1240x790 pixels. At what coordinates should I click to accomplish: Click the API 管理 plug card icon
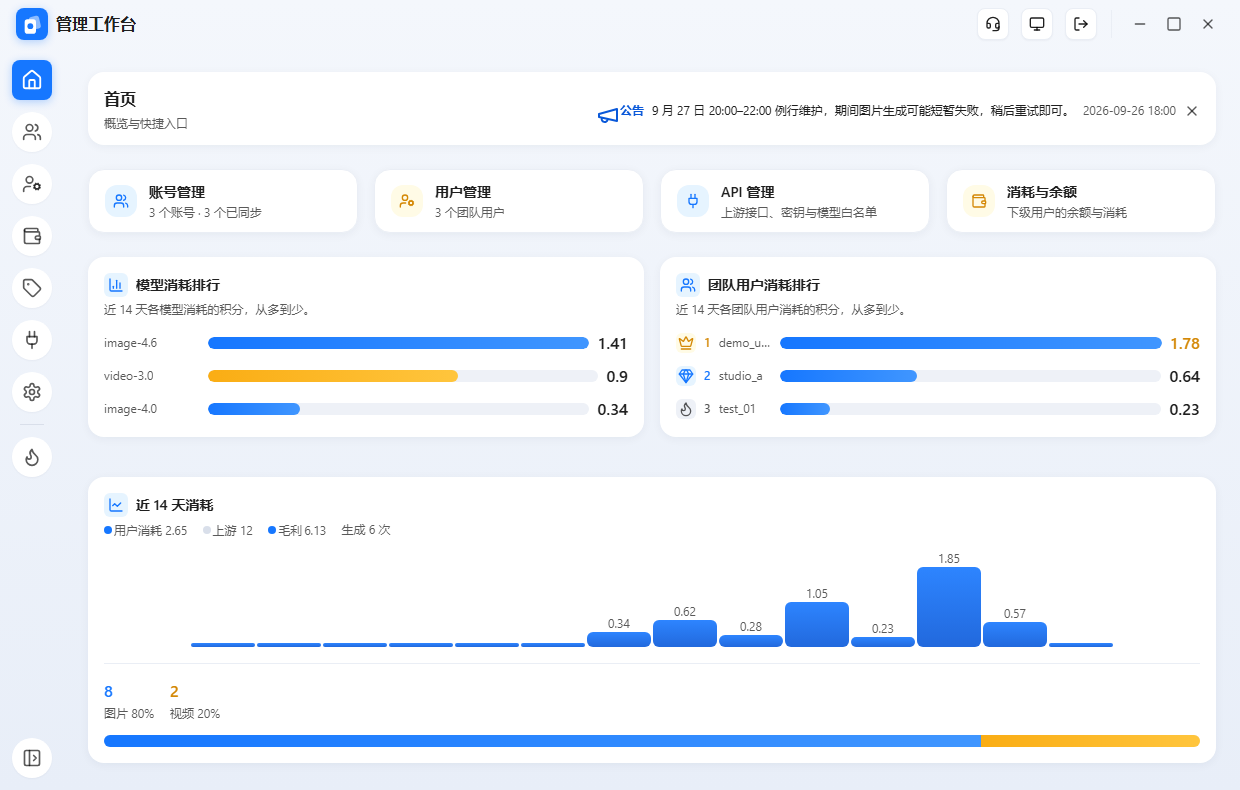tap(693, 201)
